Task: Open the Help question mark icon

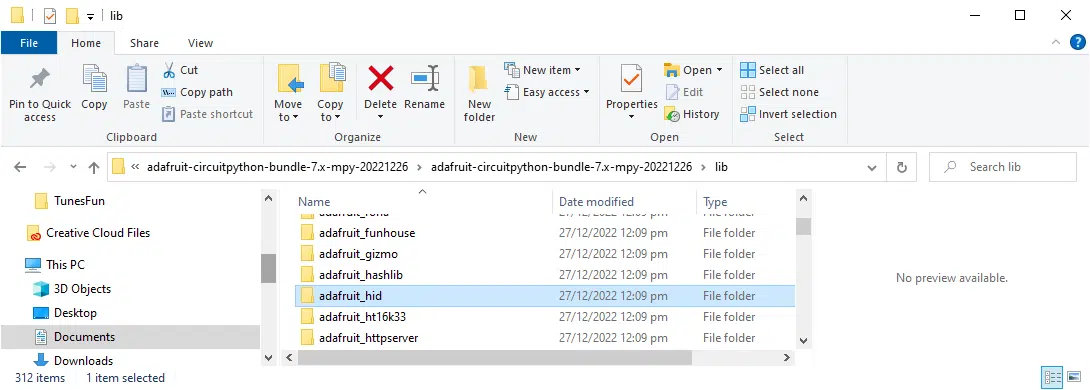Action: click(1077, 43)
